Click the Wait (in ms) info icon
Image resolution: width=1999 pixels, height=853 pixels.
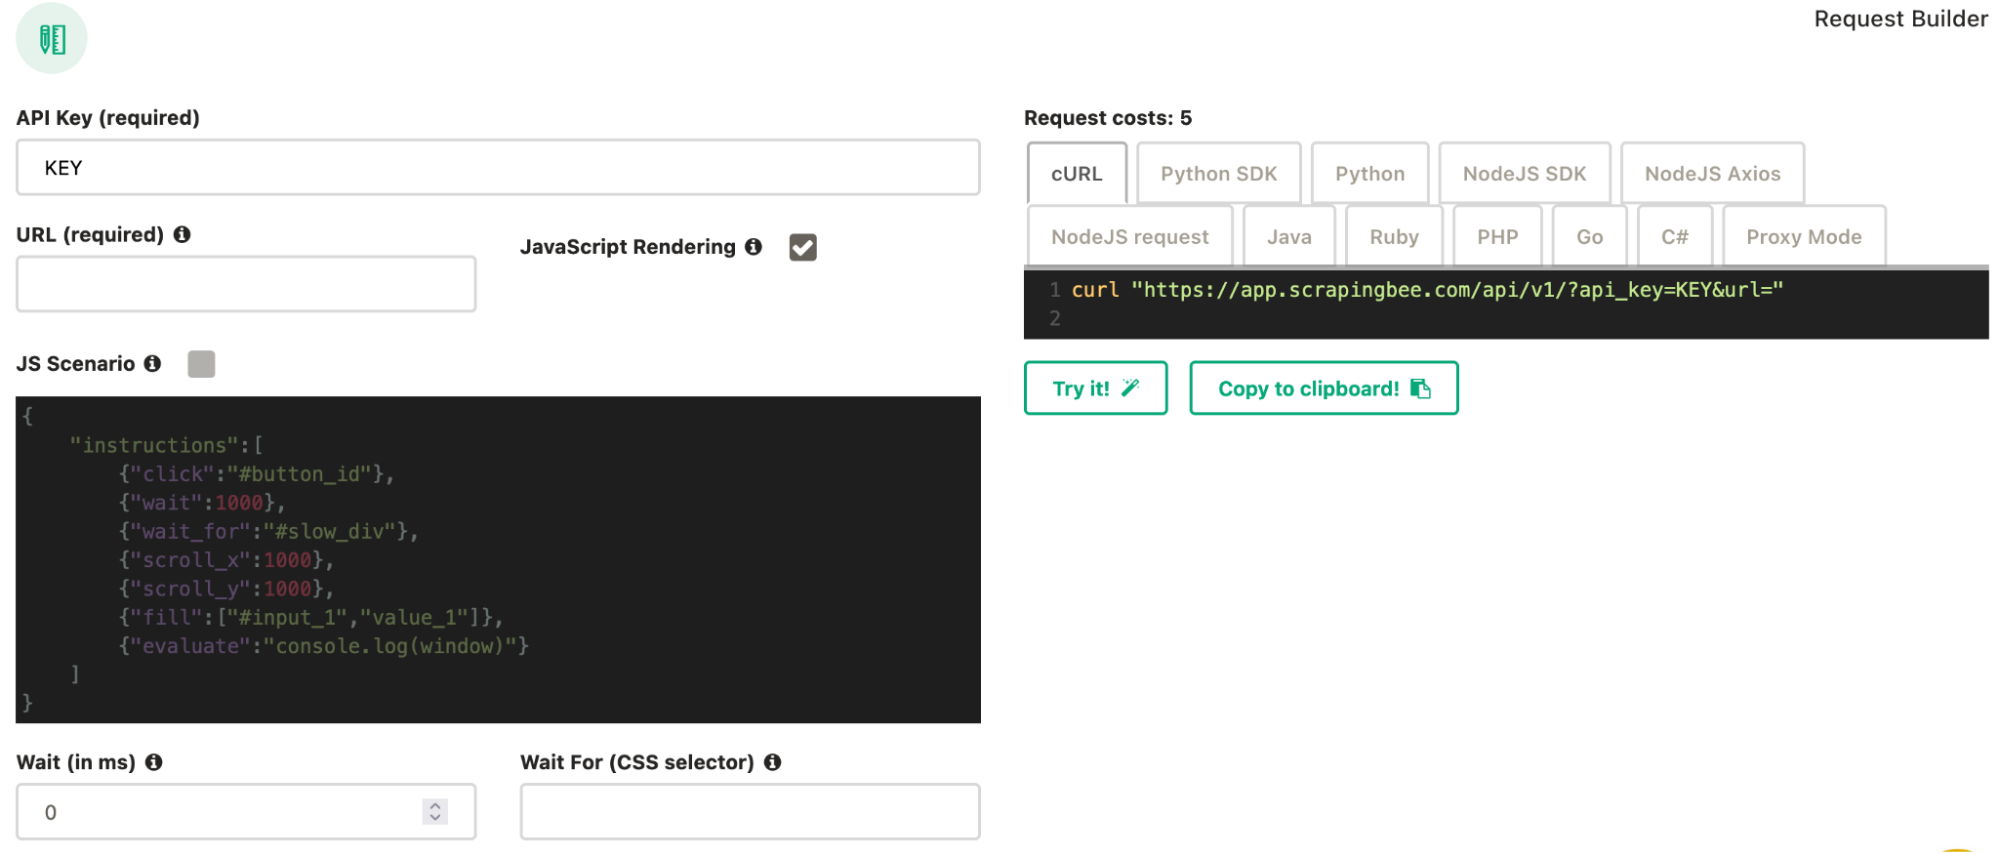(x=154, y=762)
